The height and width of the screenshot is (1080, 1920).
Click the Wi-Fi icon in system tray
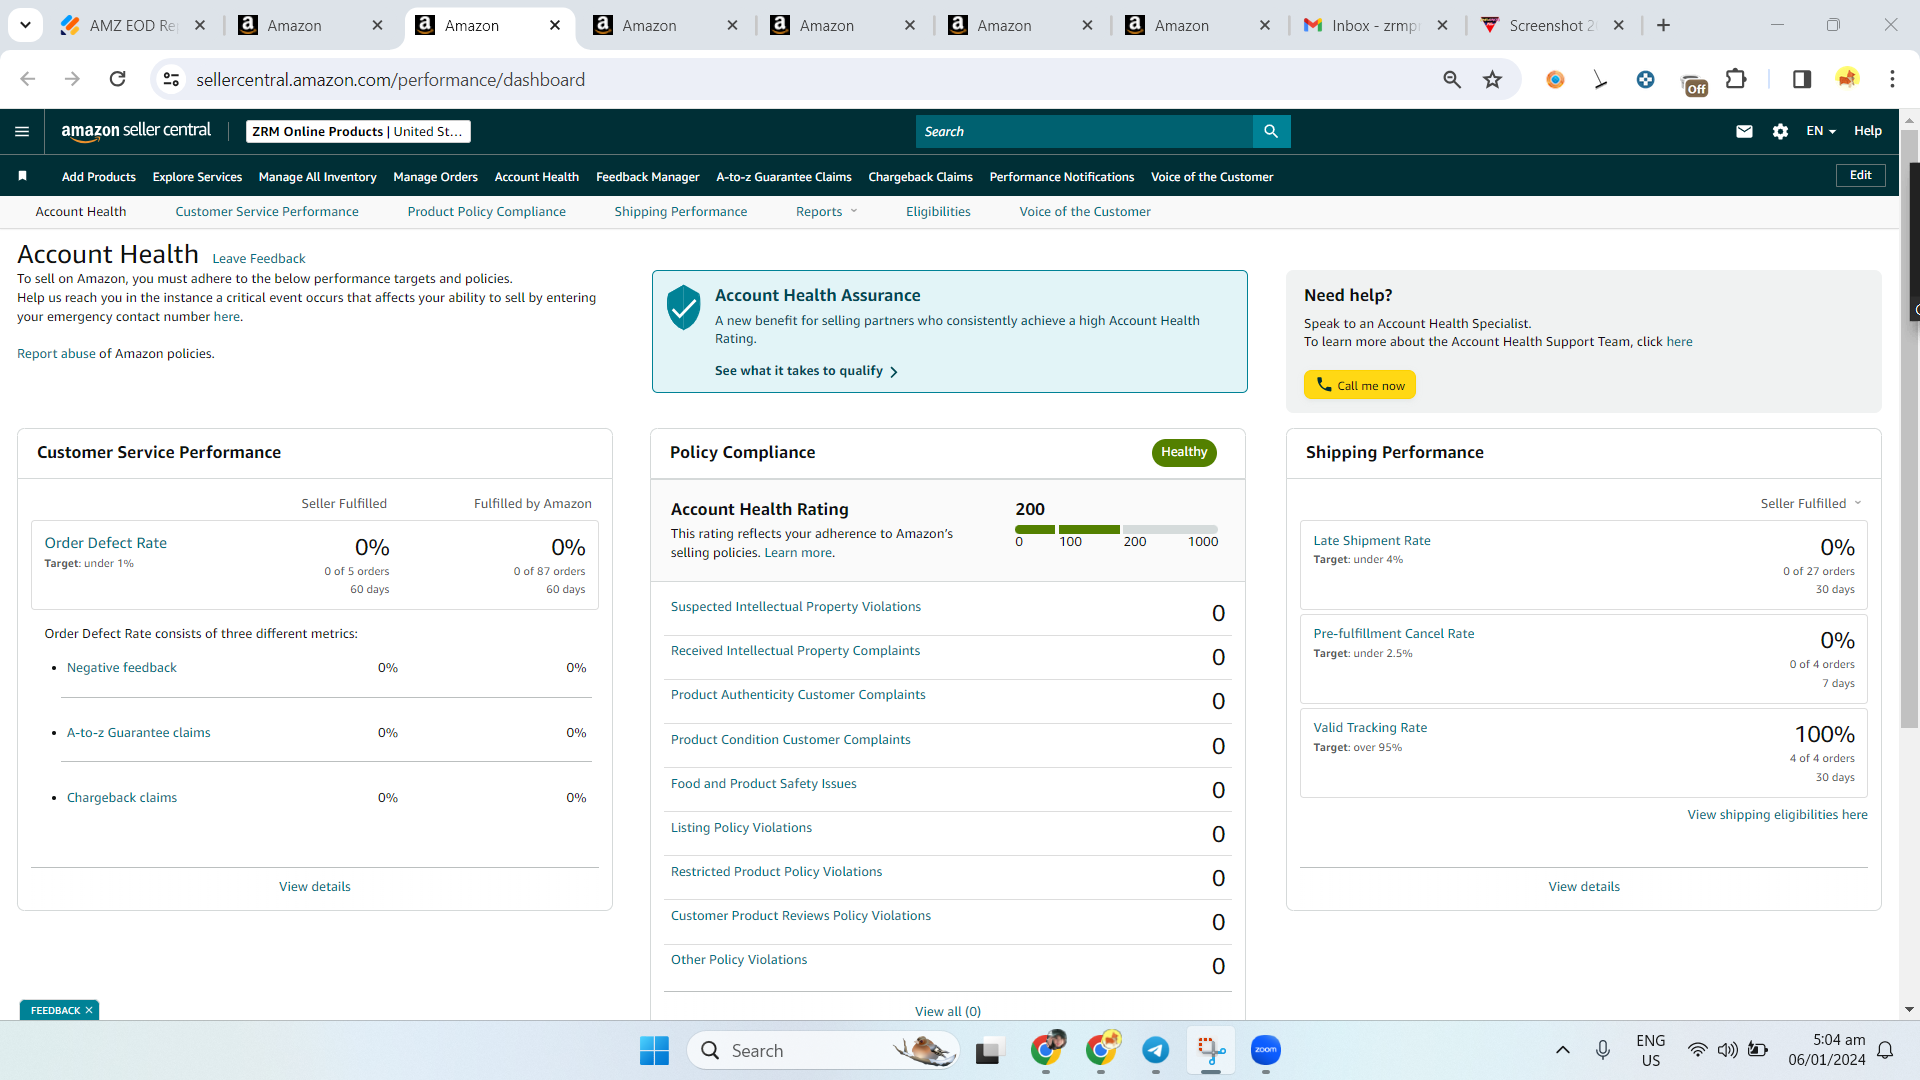1697,1050
